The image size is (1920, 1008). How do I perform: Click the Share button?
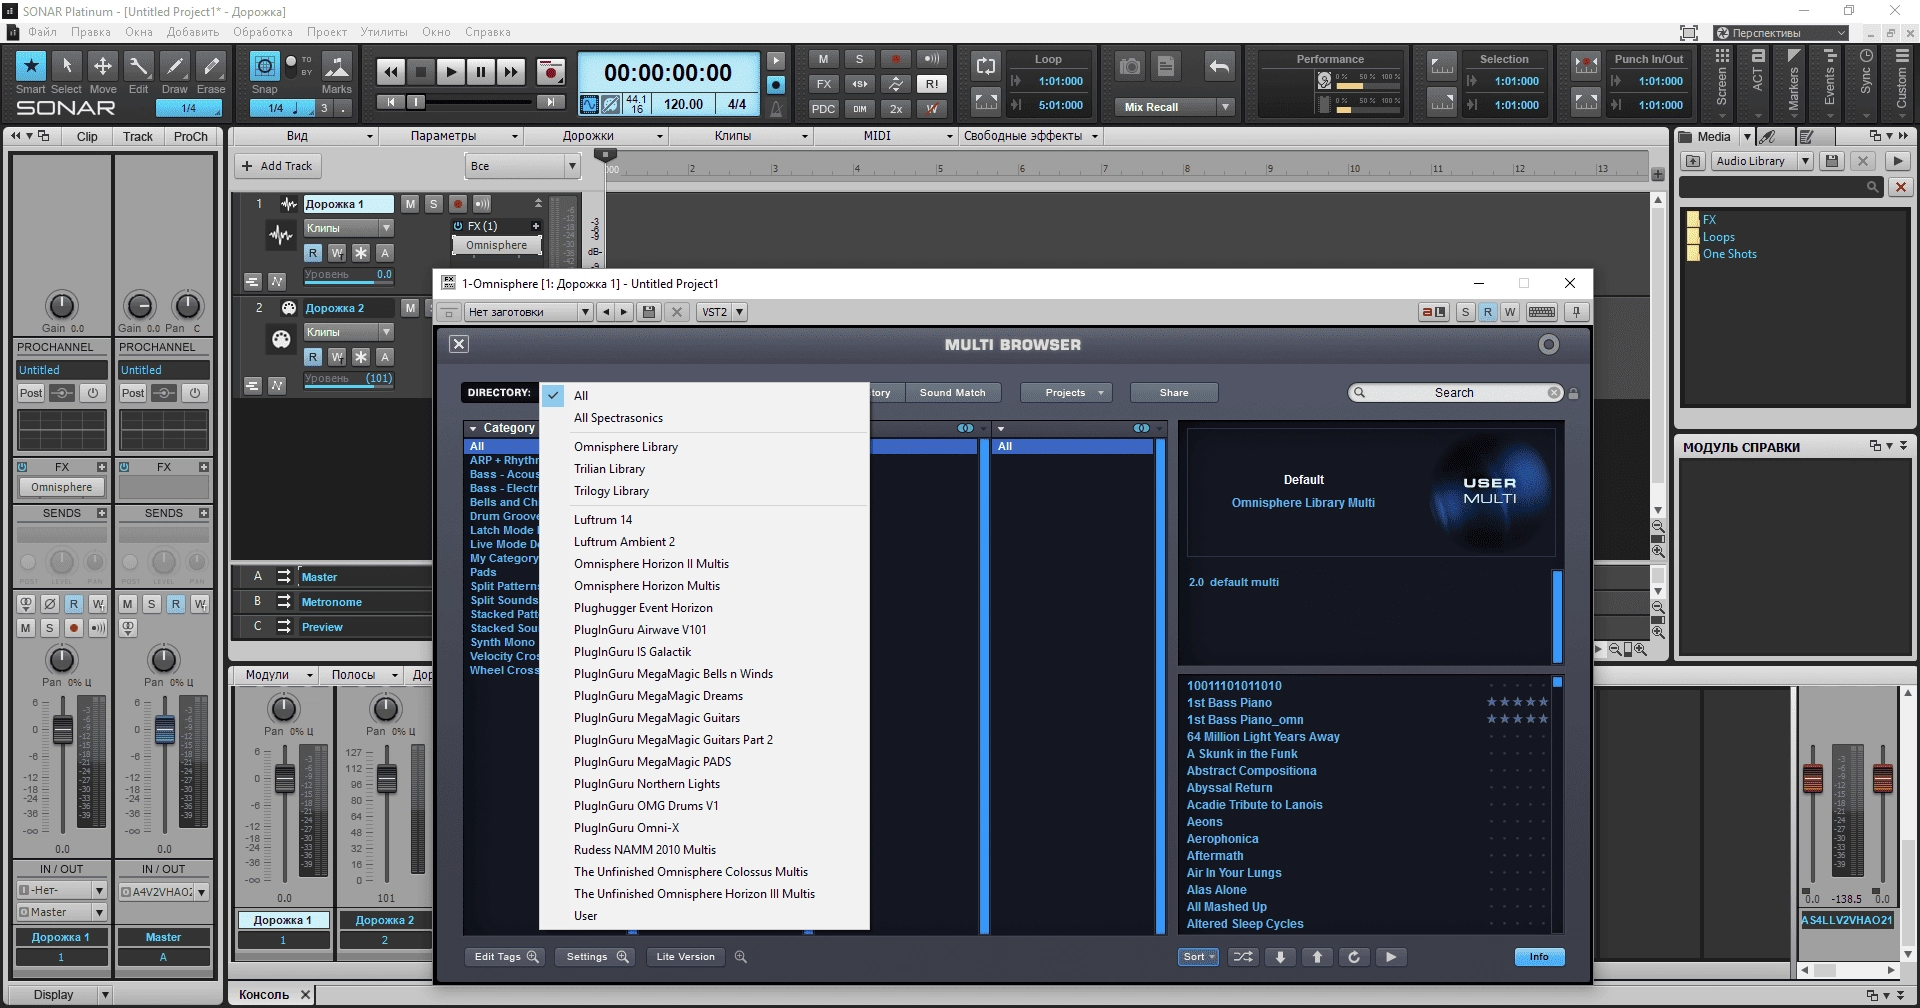click(x=1174, y=393)
